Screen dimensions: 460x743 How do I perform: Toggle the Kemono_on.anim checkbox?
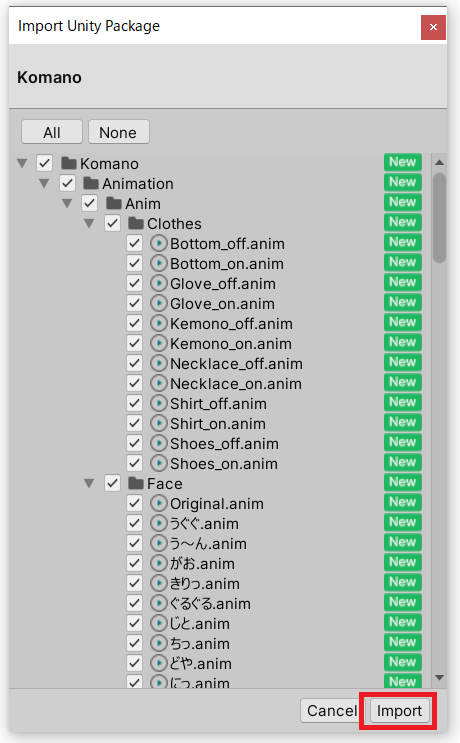point(135,343)
